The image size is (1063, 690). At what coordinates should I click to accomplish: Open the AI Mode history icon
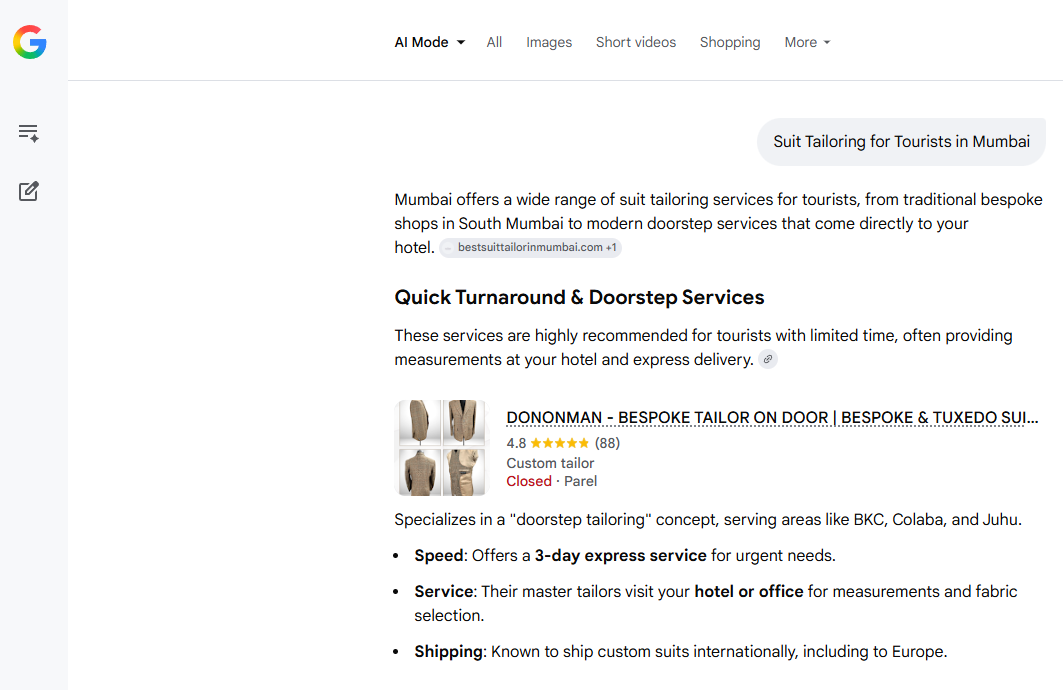29,133
